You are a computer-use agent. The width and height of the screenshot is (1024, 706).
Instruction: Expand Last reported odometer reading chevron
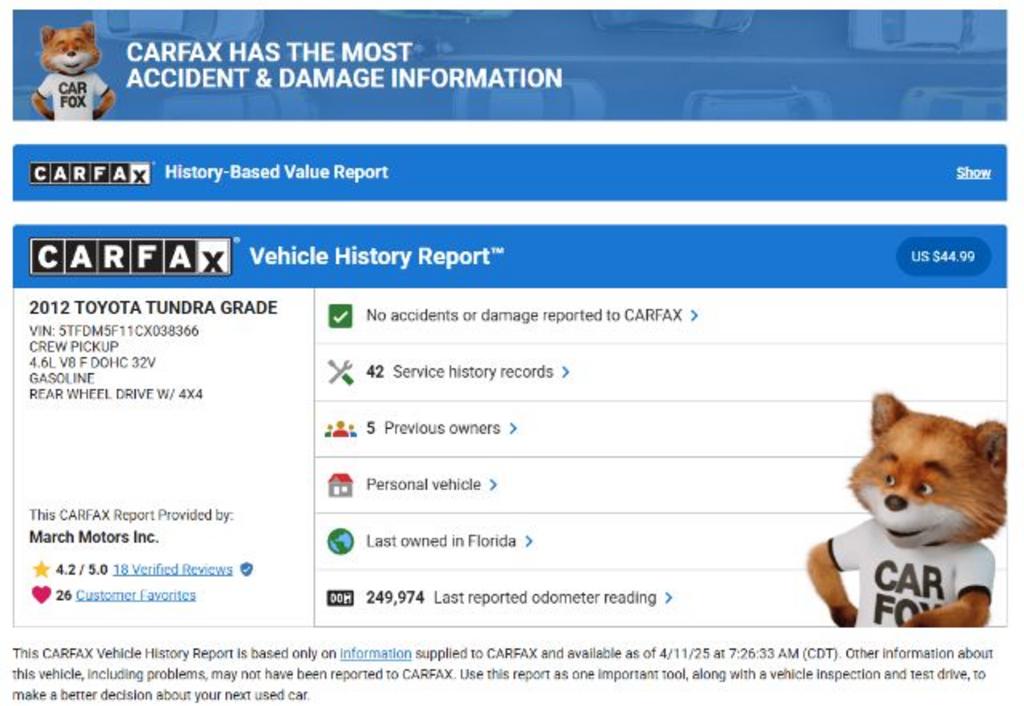pyautogui.click(x=668, y=598)
